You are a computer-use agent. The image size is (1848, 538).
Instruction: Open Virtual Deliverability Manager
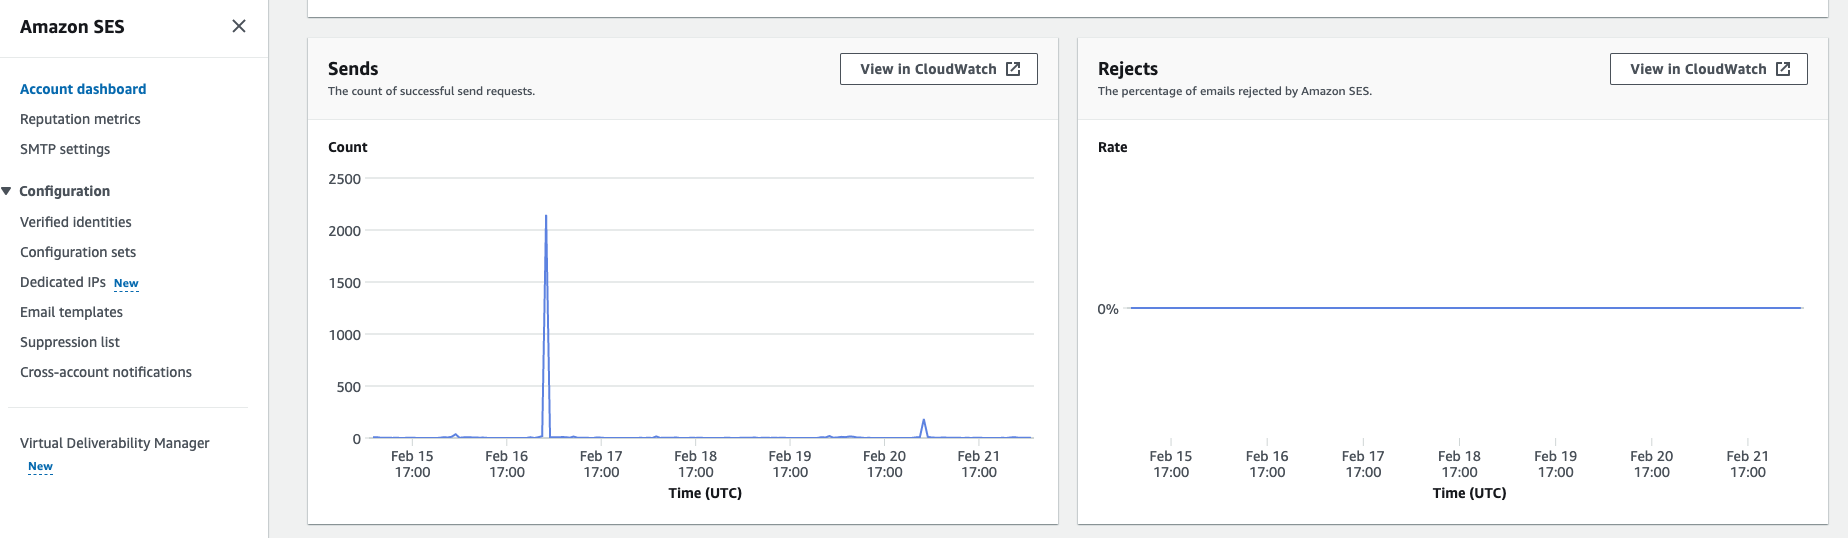pos(115,443)
